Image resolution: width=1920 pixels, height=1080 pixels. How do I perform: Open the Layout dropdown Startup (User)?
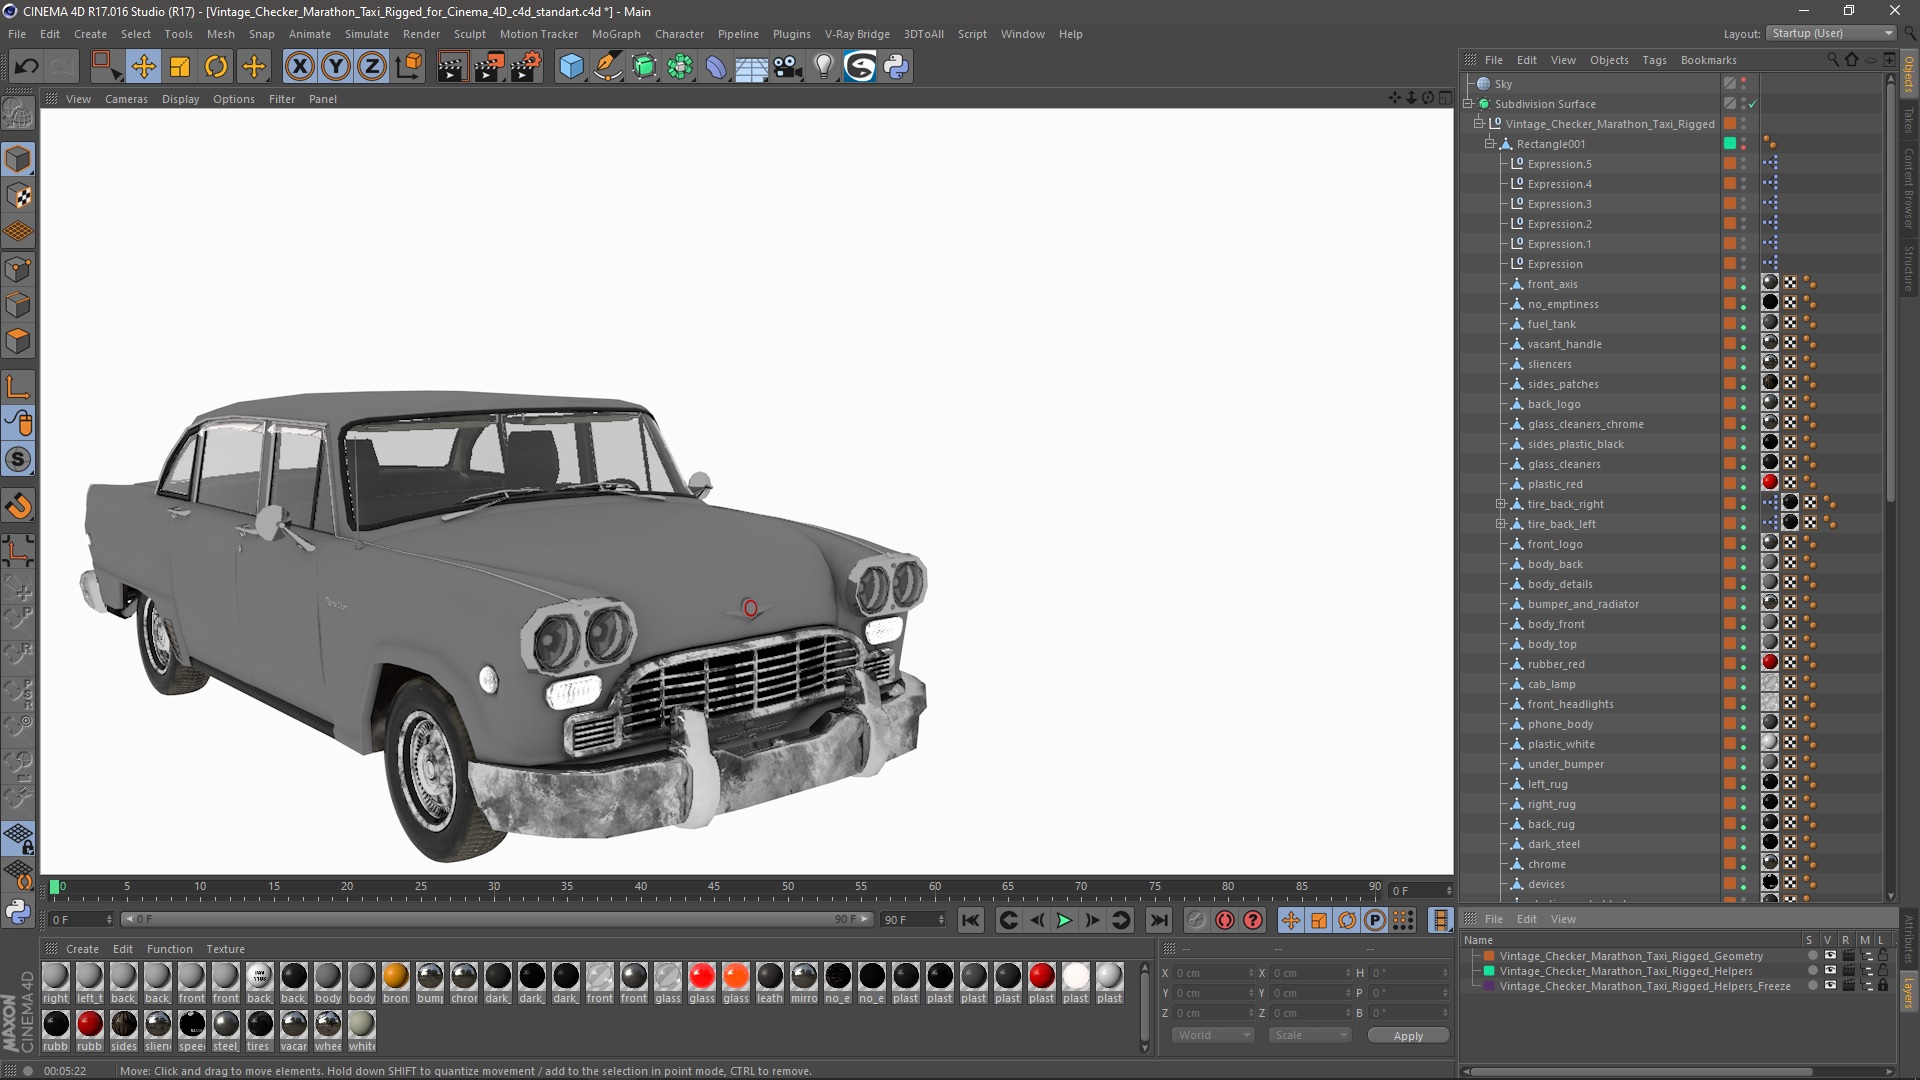click(1830, 33)
